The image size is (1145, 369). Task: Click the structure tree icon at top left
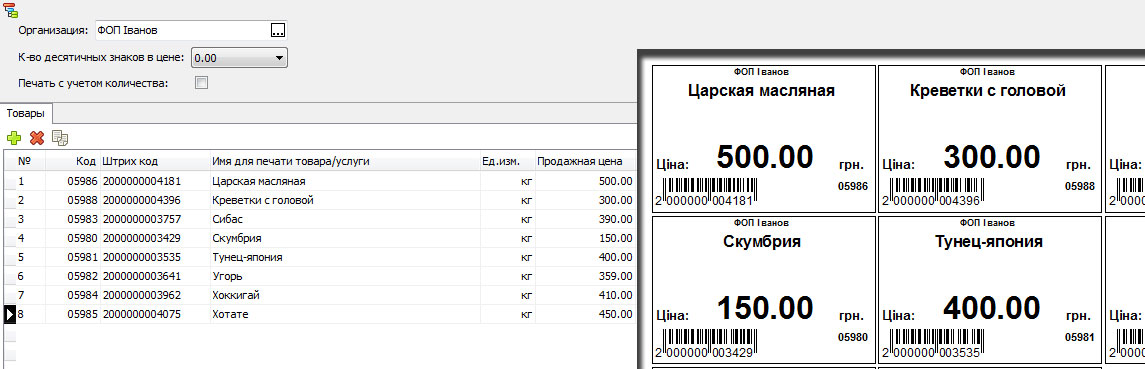click(x=11, y=10)
